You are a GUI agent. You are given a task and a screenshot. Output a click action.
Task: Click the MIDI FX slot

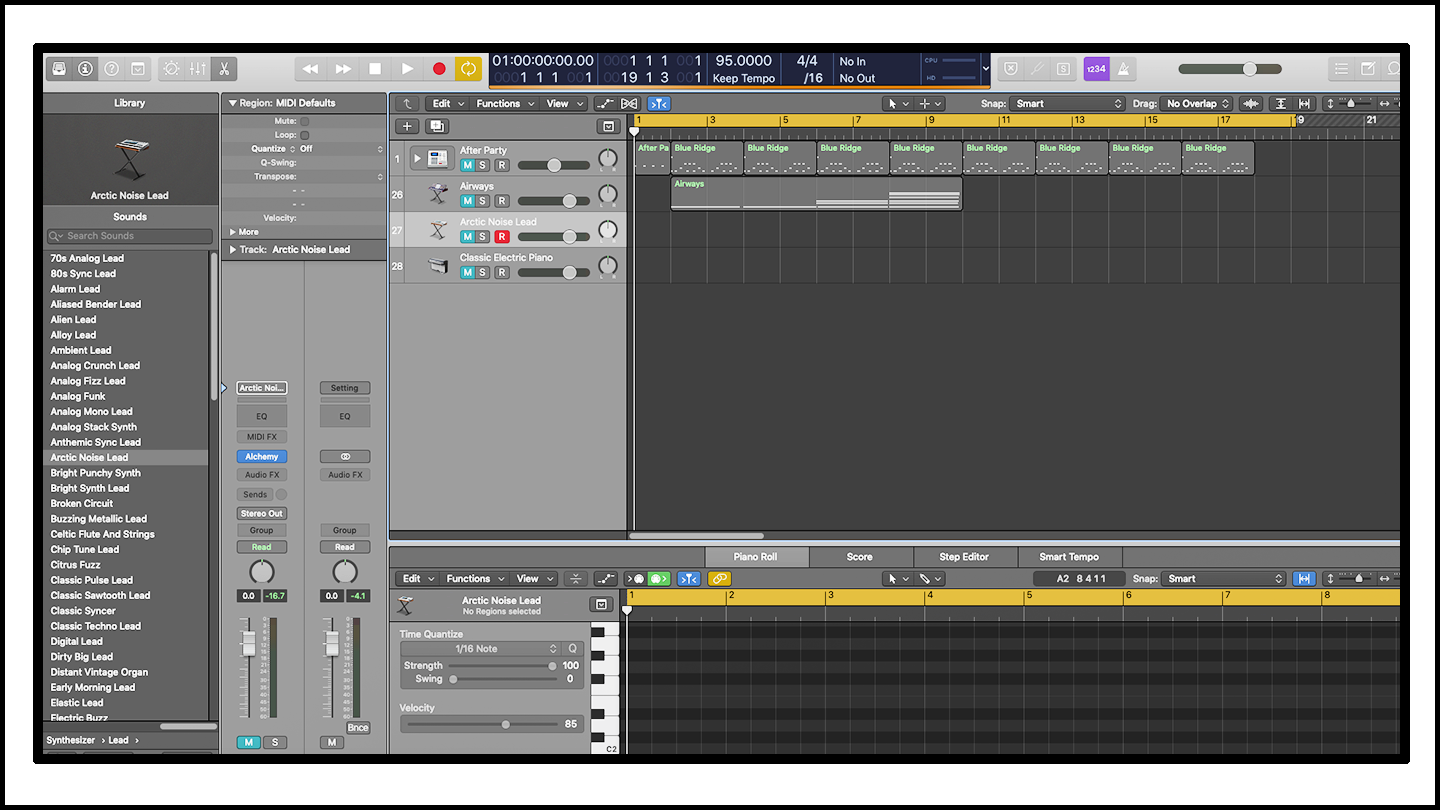[x=262, y=437]
